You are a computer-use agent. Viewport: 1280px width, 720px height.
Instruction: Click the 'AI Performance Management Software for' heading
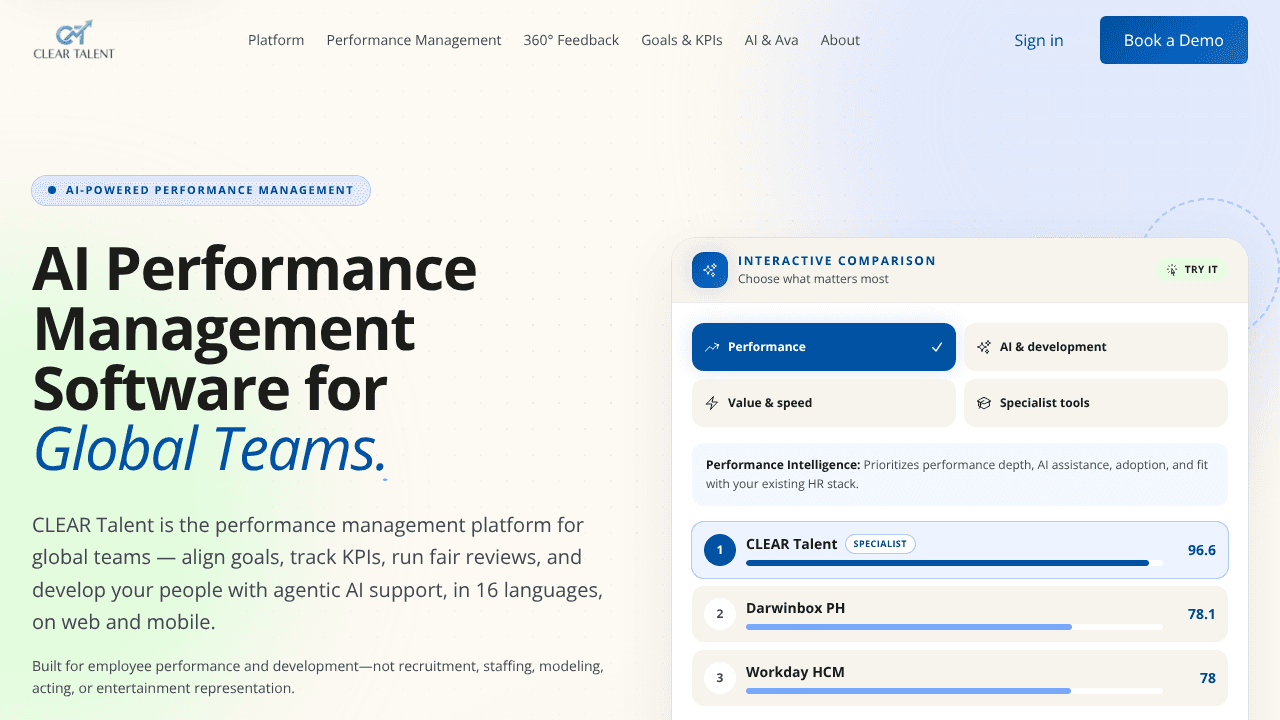[x=255, y=328]
